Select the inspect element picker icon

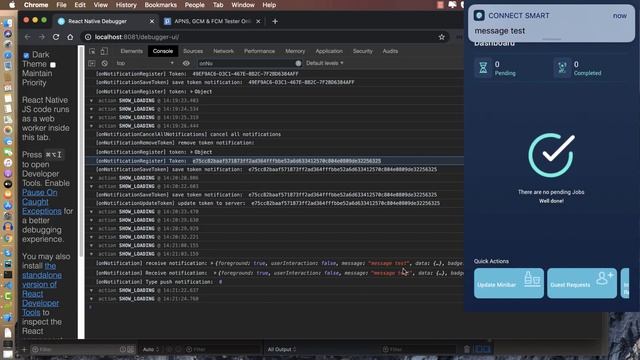tap(92, 51)
